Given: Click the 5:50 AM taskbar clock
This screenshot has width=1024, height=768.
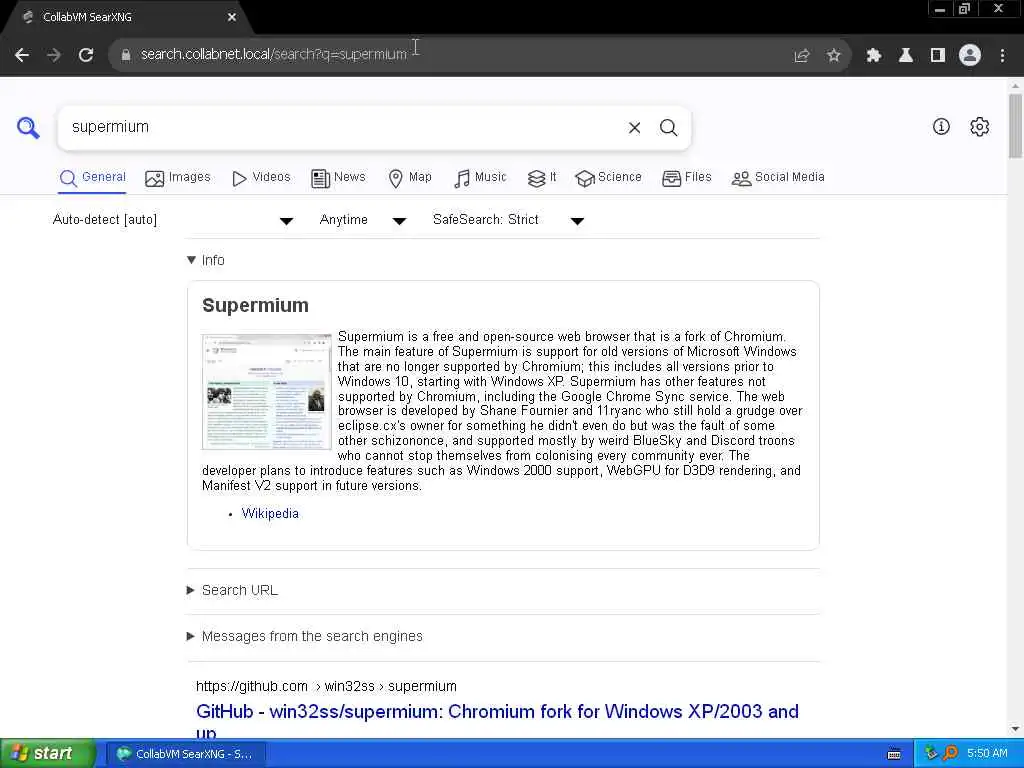Looking at the screenshot, I should [x=987, y=754].
